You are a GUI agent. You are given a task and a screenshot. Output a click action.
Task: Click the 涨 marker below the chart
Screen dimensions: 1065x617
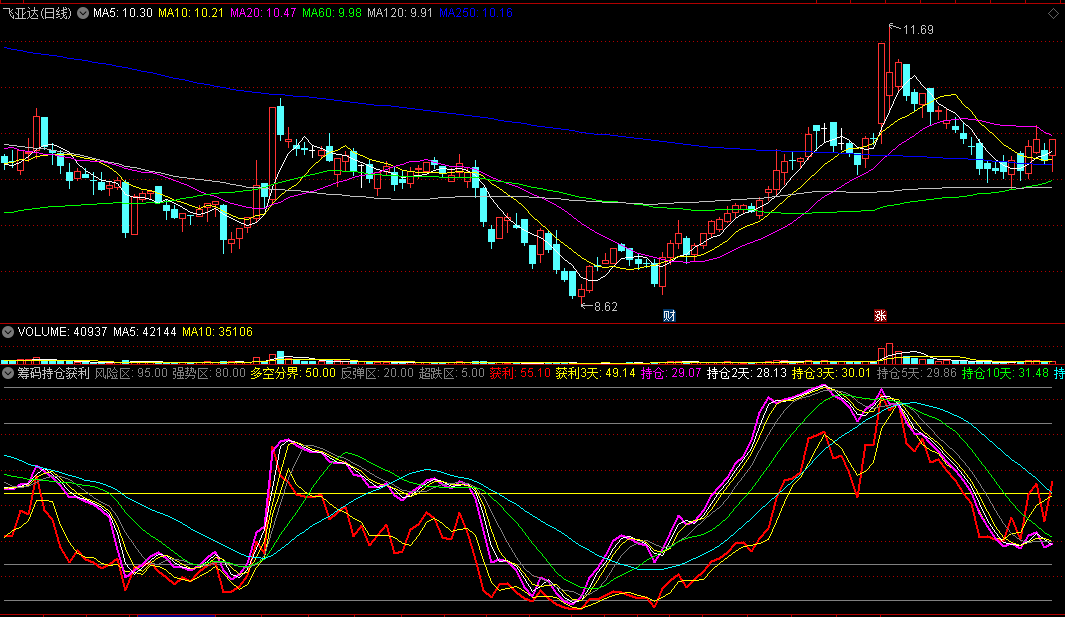click(880, 315)
